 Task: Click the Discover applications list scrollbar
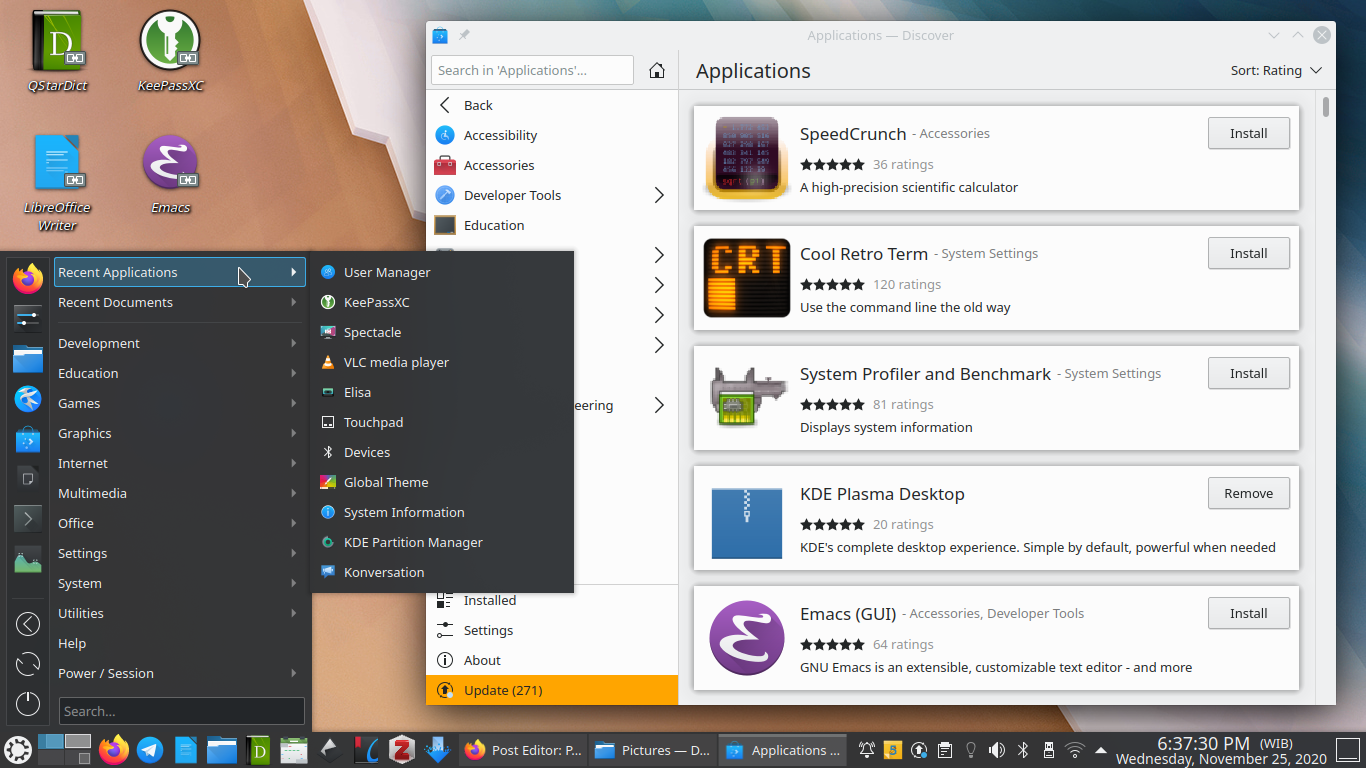1326,107
